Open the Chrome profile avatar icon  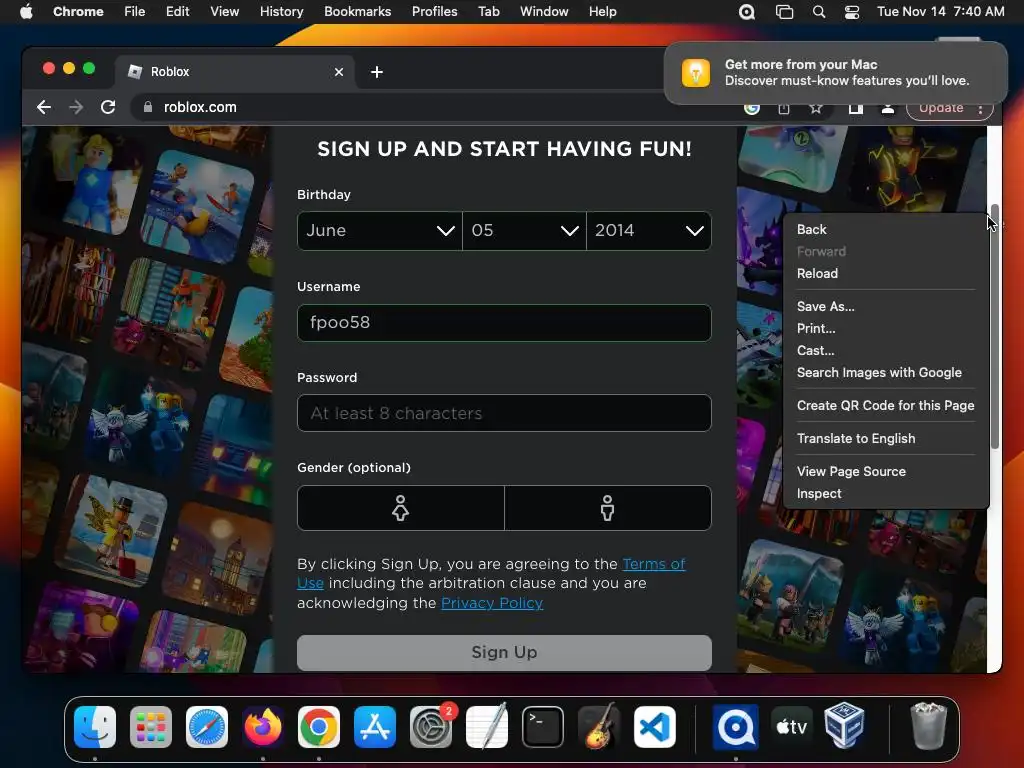[888, 108]
